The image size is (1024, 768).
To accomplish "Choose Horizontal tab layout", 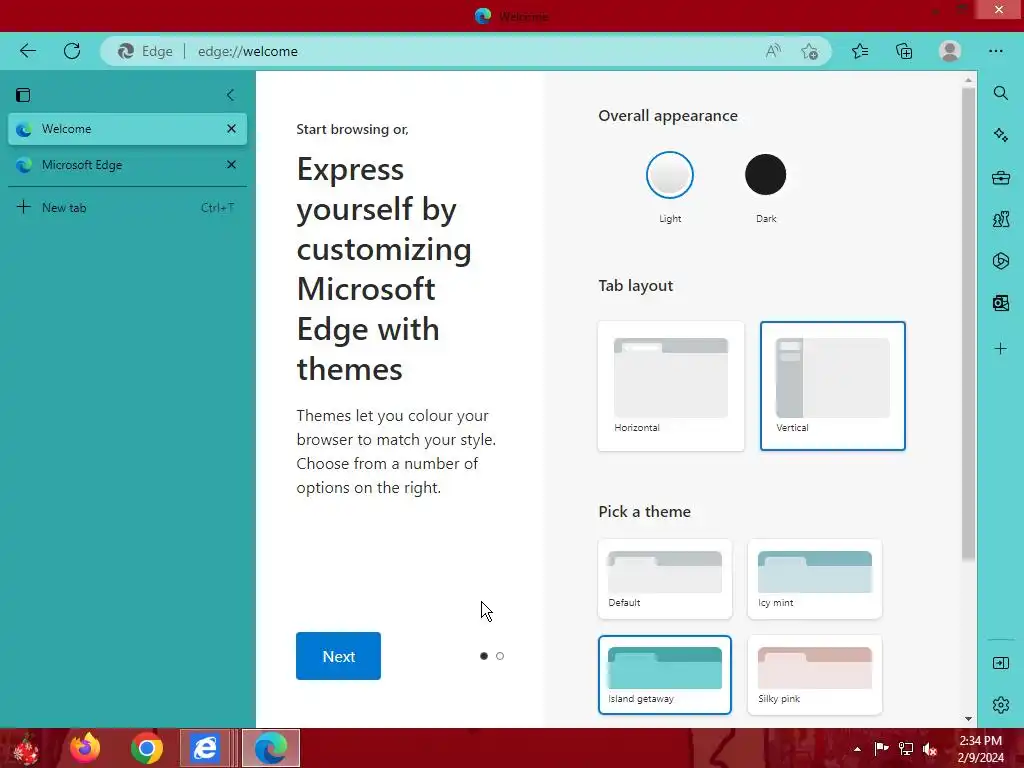I will pos(671,386).
